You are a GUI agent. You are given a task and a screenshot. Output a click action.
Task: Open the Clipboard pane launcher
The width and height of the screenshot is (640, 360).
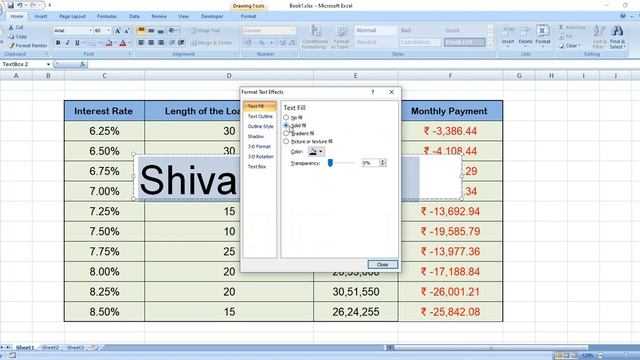coord(46,54)
